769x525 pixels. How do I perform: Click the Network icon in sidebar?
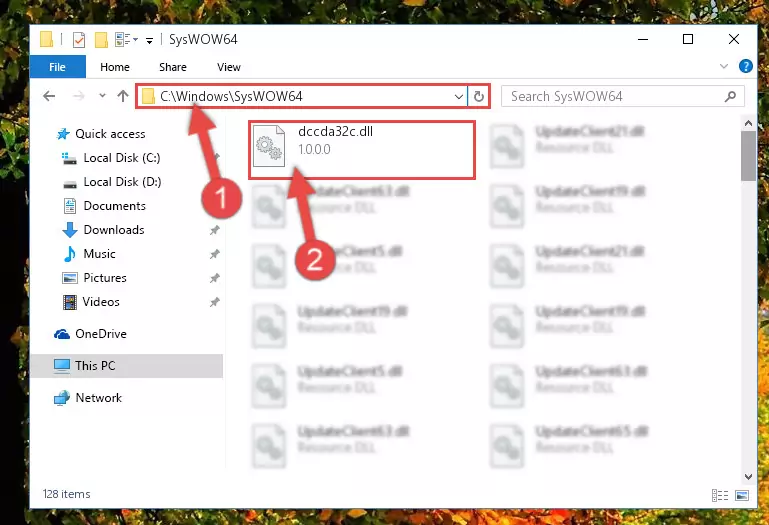tap(62, 398)
